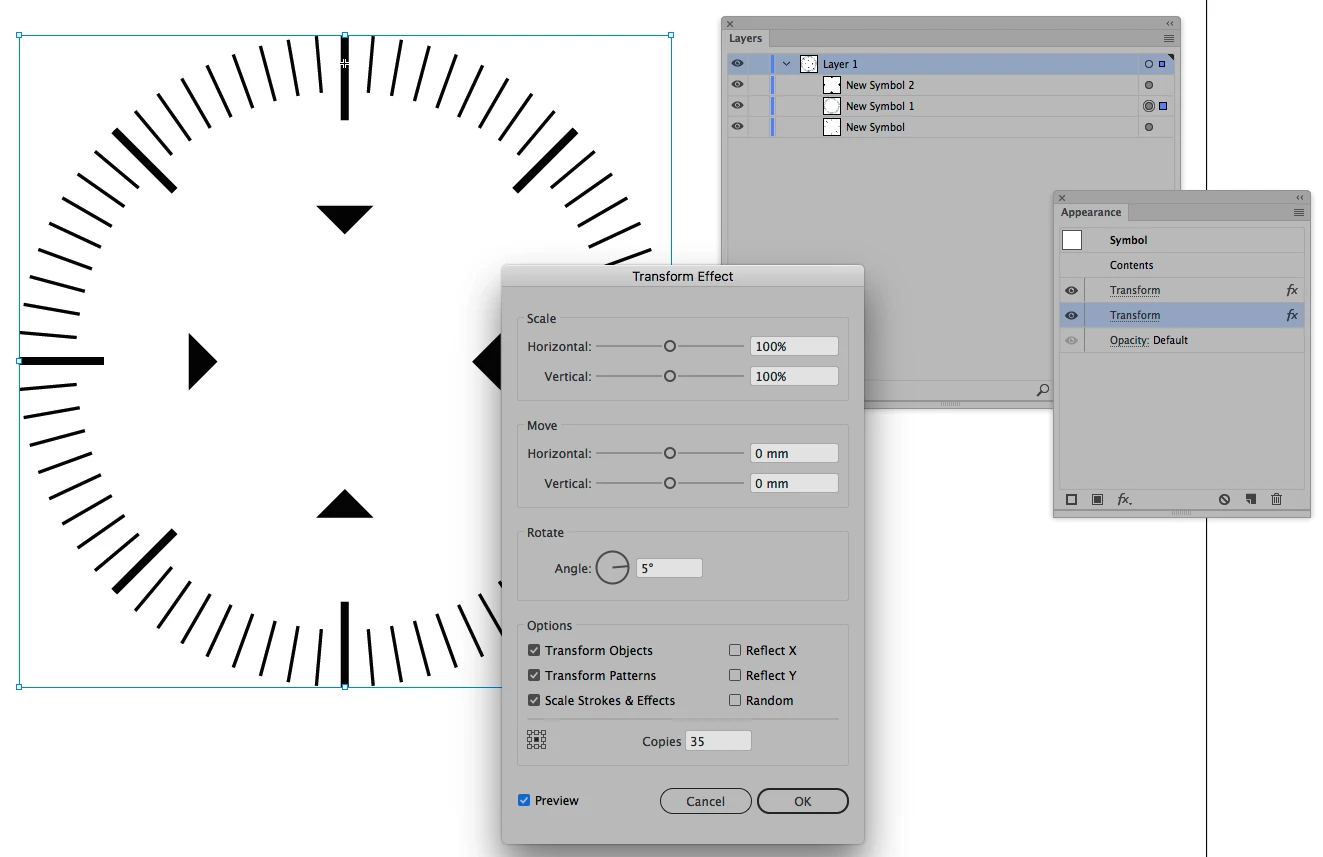Collapse Layer 1 with its chevron
Image resolution: width=1323 pixels, height=857 pixels.
(787, 64)
